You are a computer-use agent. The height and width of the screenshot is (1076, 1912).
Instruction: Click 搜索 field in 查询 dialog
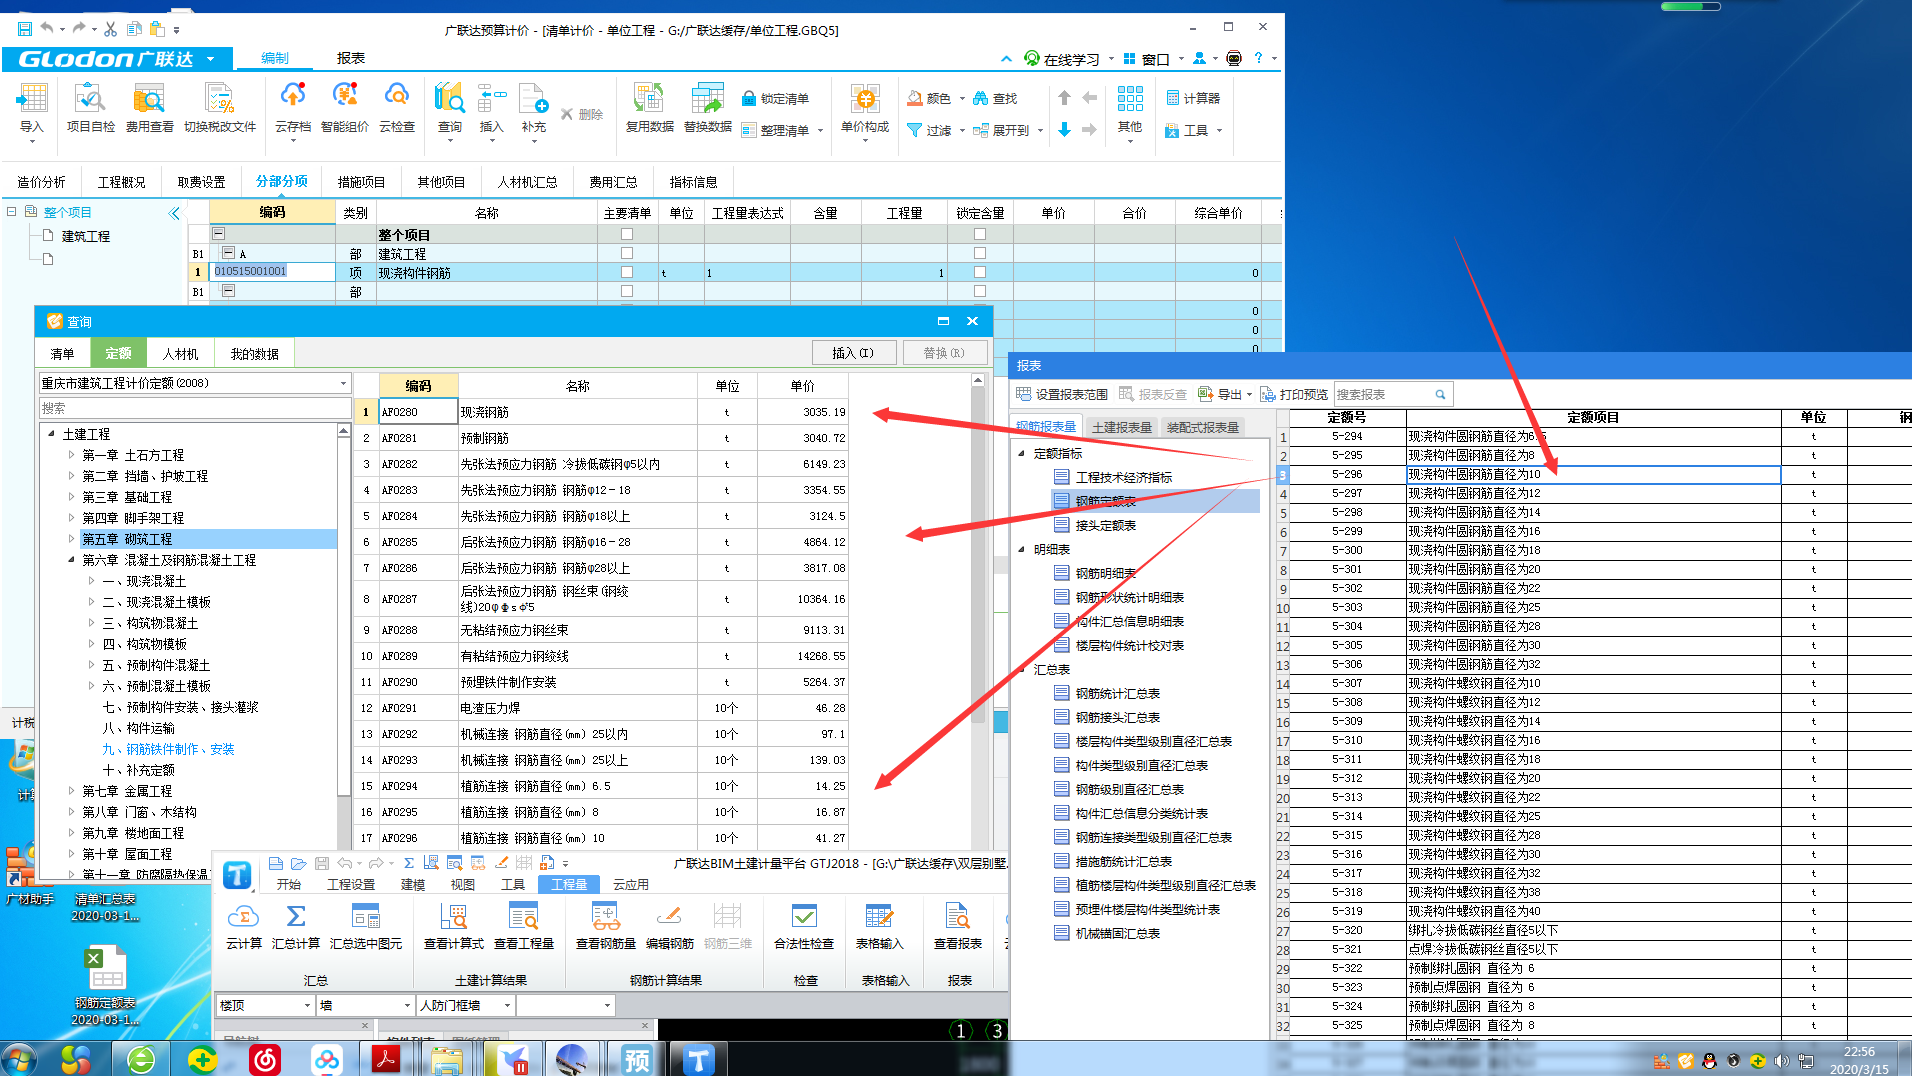[194, 408]
